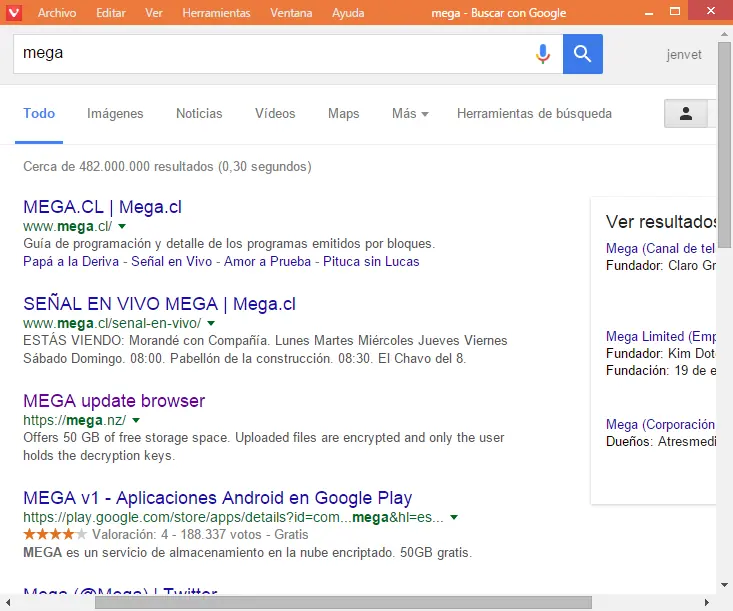Switch to the Vídeos tab
733x611 pixels.
(275, 114)
